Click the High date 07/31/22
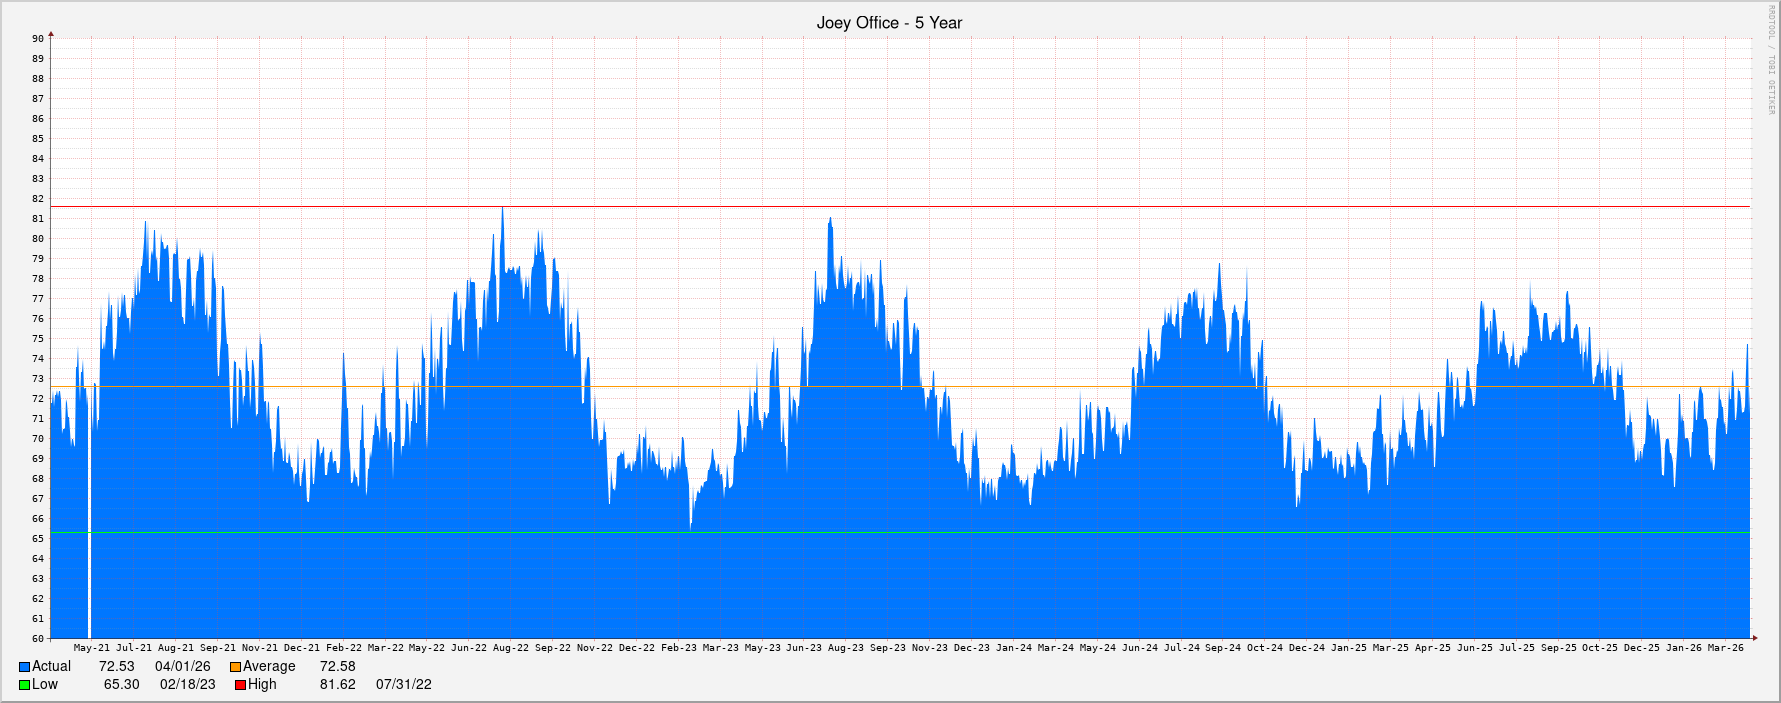 click(403, 685)
